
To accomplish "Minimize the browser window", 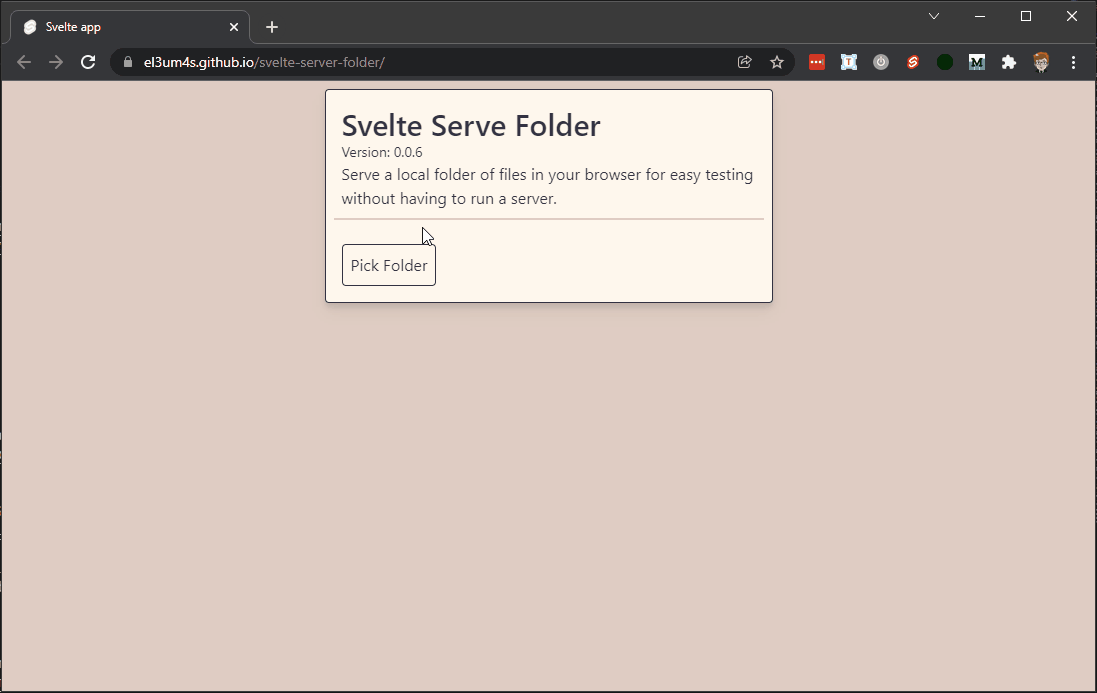I will [x=980, y=16].
